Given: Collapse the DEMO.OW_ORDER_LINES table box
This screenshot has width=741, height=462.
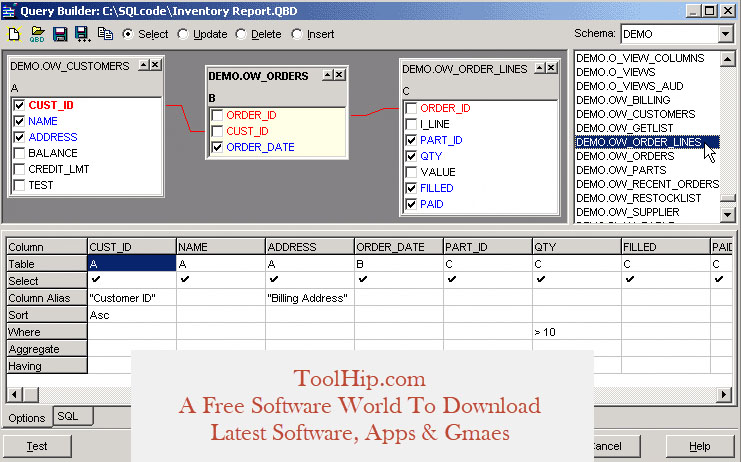Looking at the screenshot, I should pos(540,68).
